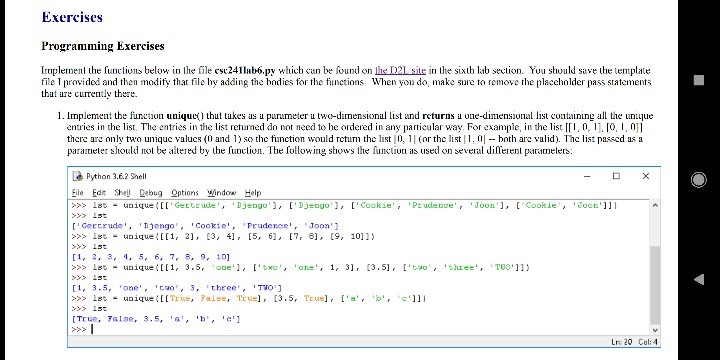Open the Shell menu
720x360 pixels.
click(122, 193)
